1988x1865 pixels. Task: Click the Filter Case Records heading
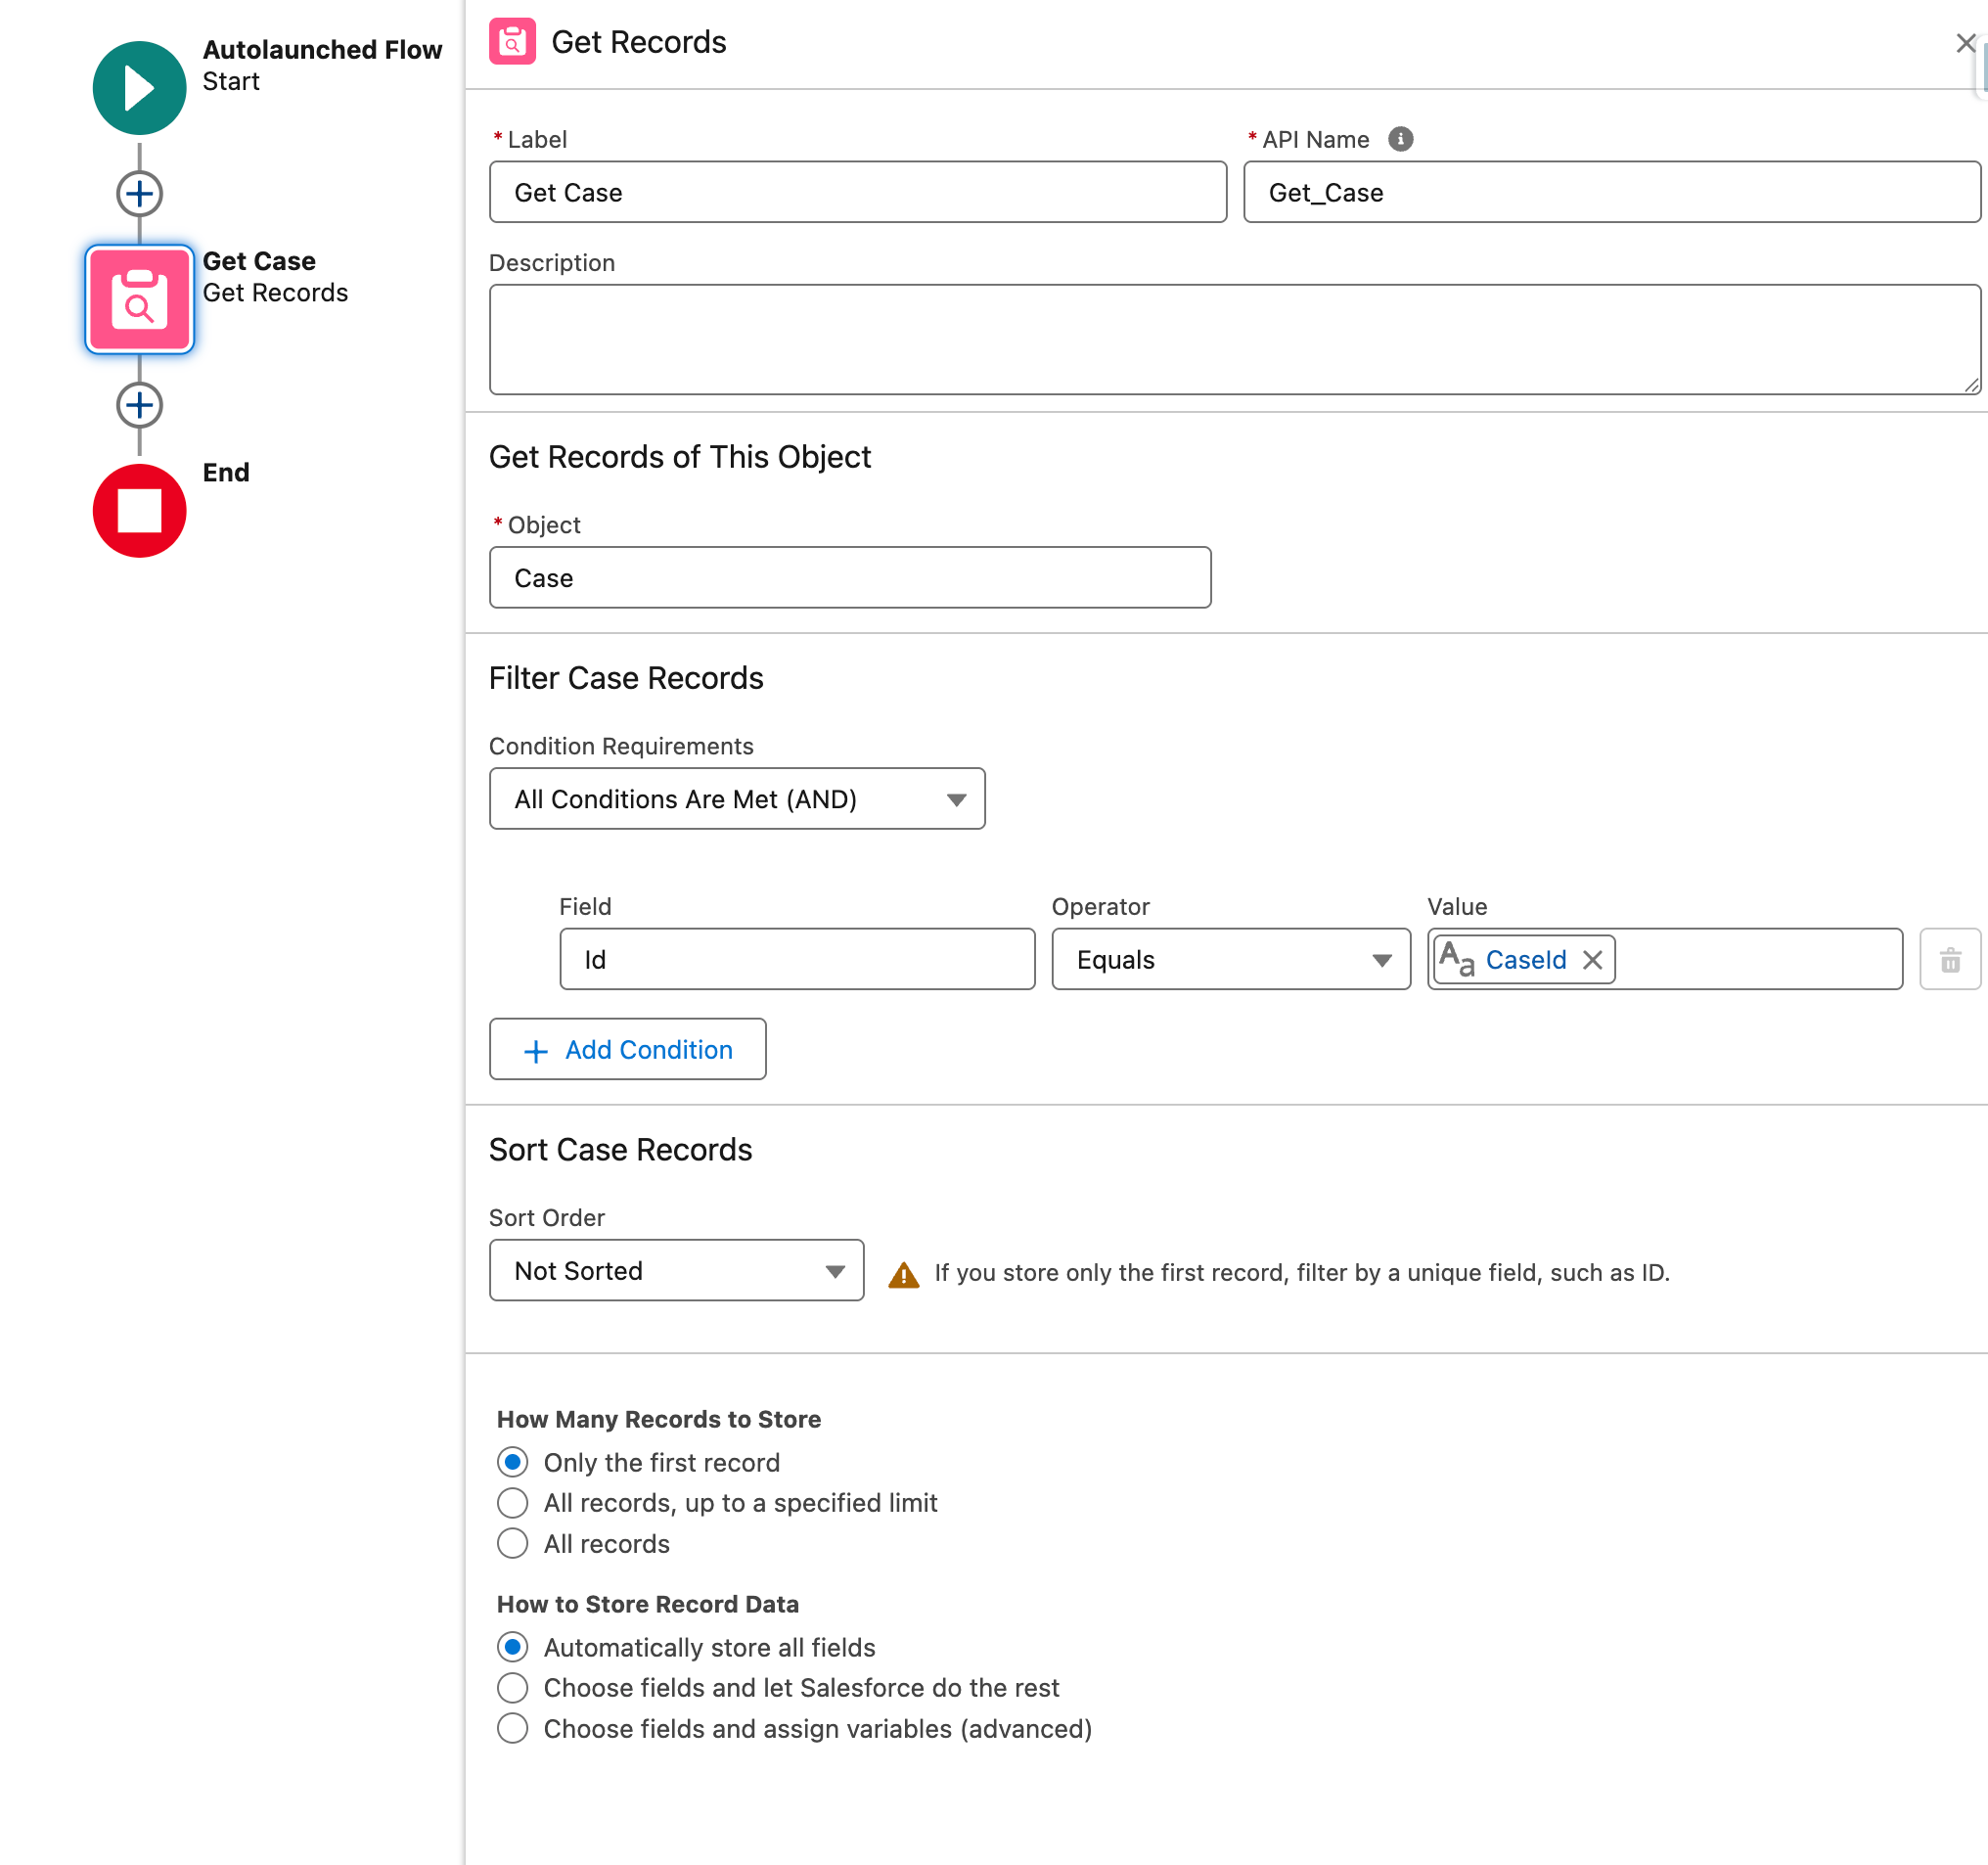626,679
